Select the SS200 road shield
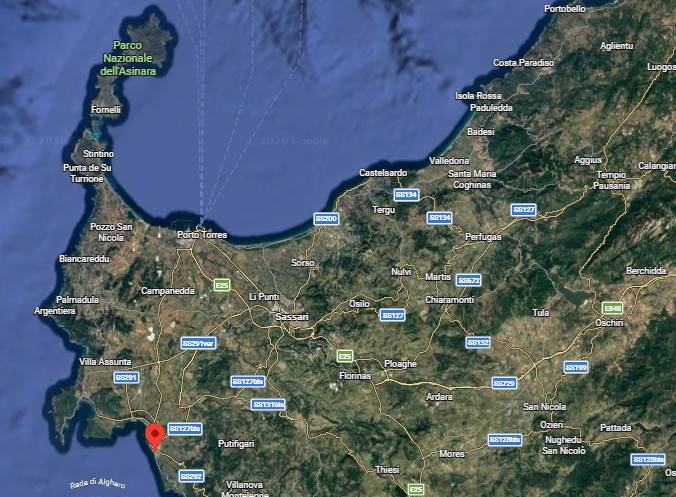Screen dimensions: 676x497 tap(326, 218)
